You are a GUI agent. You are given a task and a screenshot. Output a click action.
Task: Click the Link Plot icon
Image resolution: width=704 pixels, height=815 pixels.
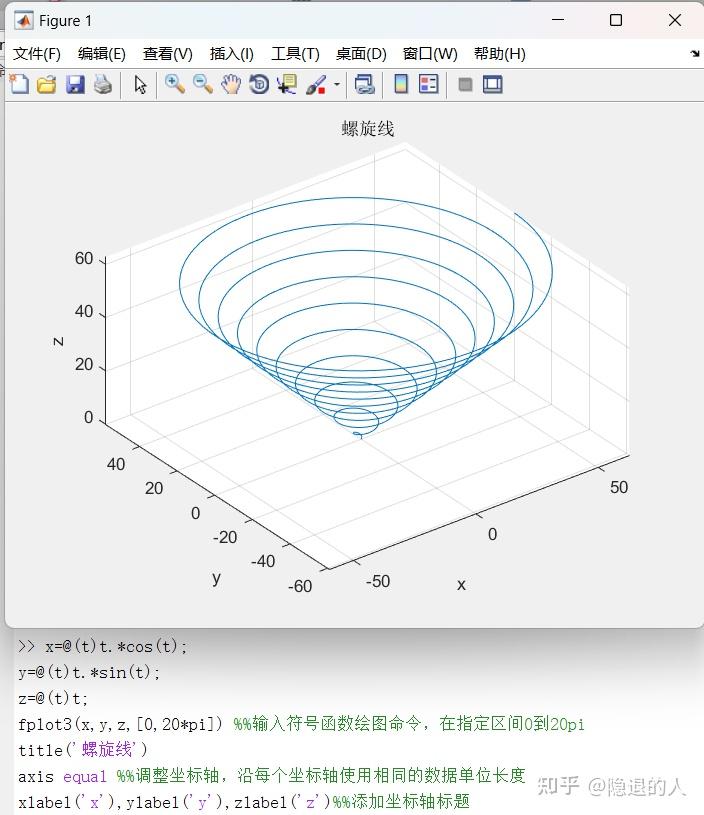(364, 84)
